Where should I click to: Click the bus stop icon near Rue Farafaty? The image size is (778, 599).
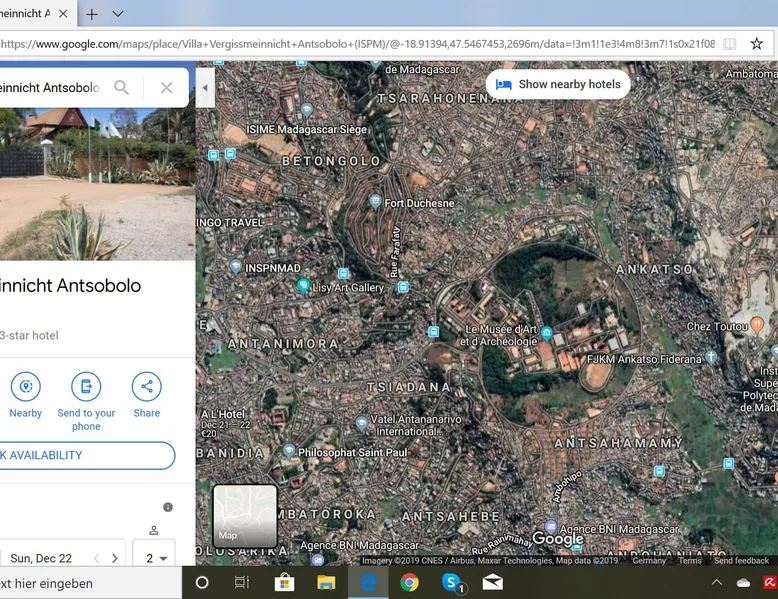pyautogui.click(x=403, y=287)
